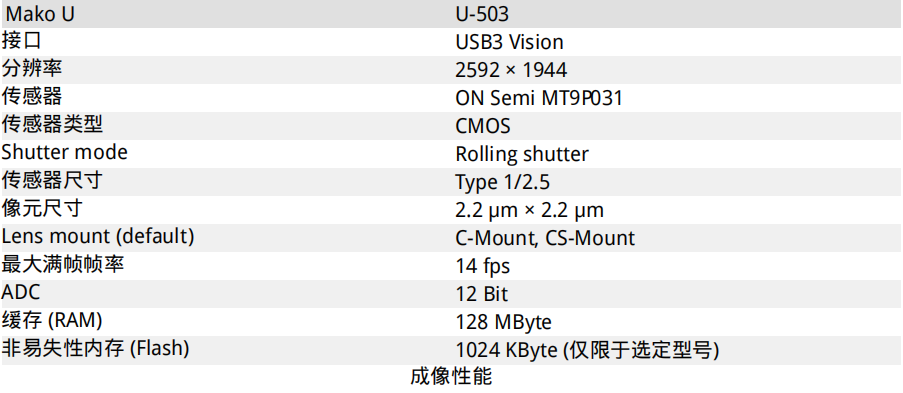Select the CMOS sensor type value
The height and width of the screenshot is (393, 903).
coord(483,126)
